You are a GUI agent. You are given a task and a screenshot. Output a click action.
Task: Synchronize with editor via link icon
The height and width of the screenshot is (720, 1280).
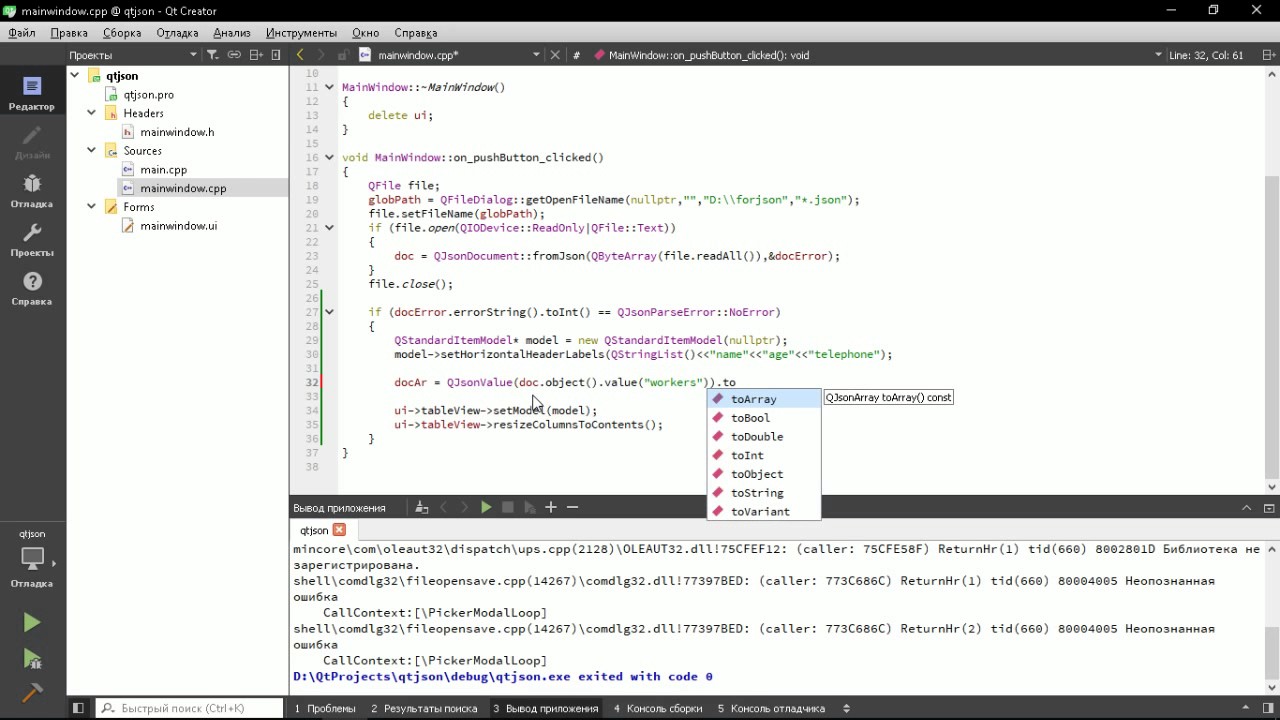234,55
